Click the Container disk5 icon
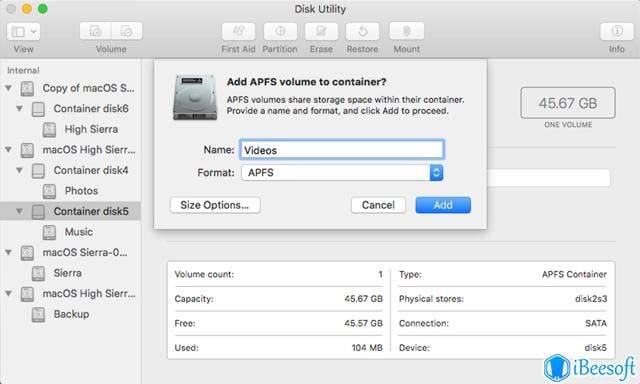This screenshot has height=384, width=640. (38, 211)
